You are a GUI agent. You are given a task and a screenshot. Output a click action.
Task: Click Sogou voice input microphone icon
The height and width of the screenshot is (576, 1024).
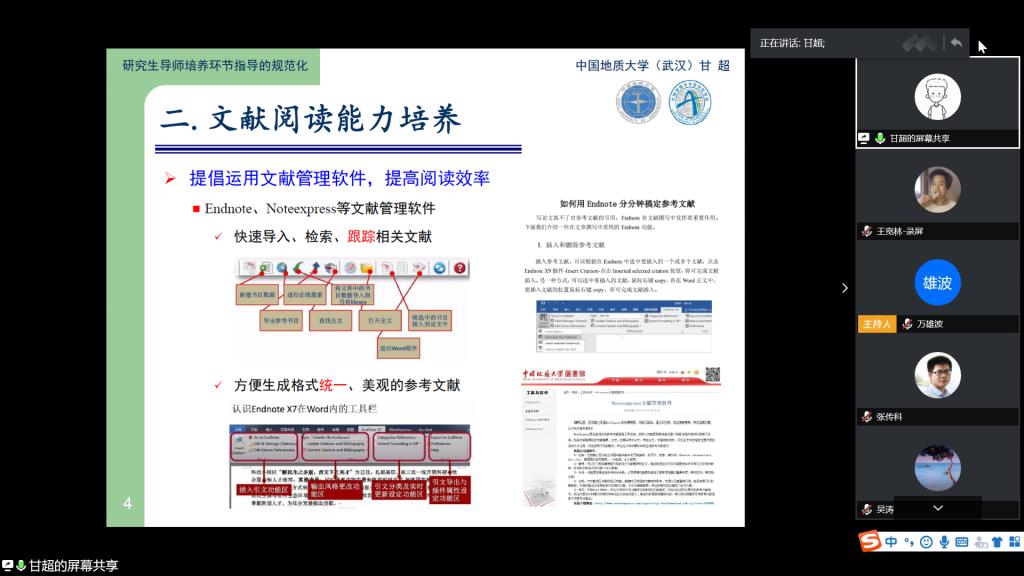click(x=943, y=542)
